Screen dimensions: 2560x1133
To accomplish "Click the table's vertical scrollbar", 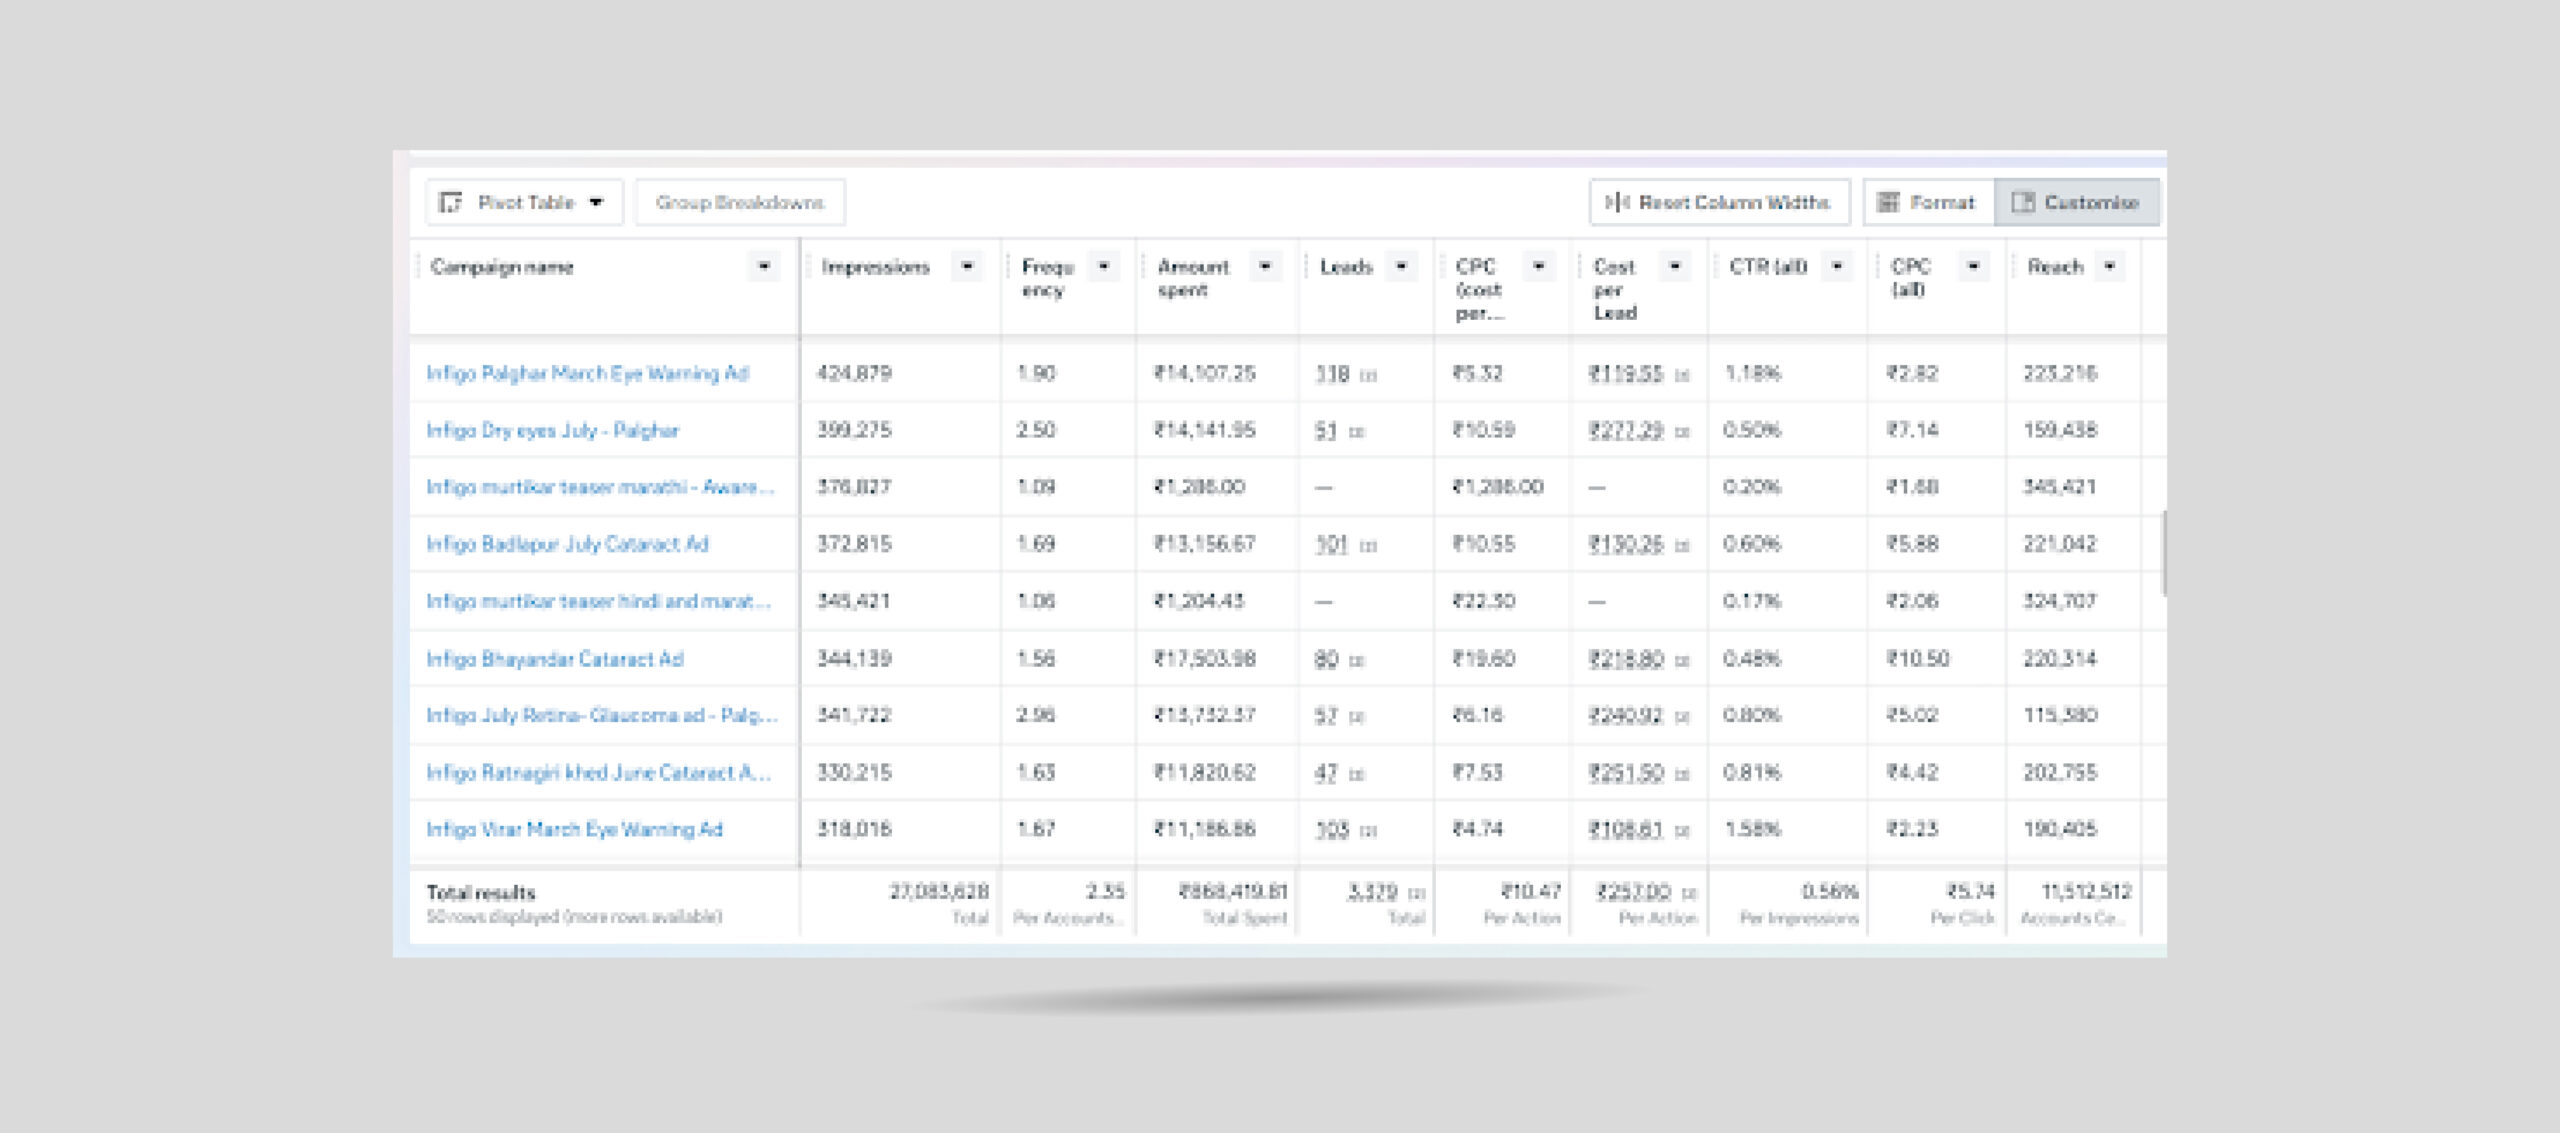I will coord(2163,553).
